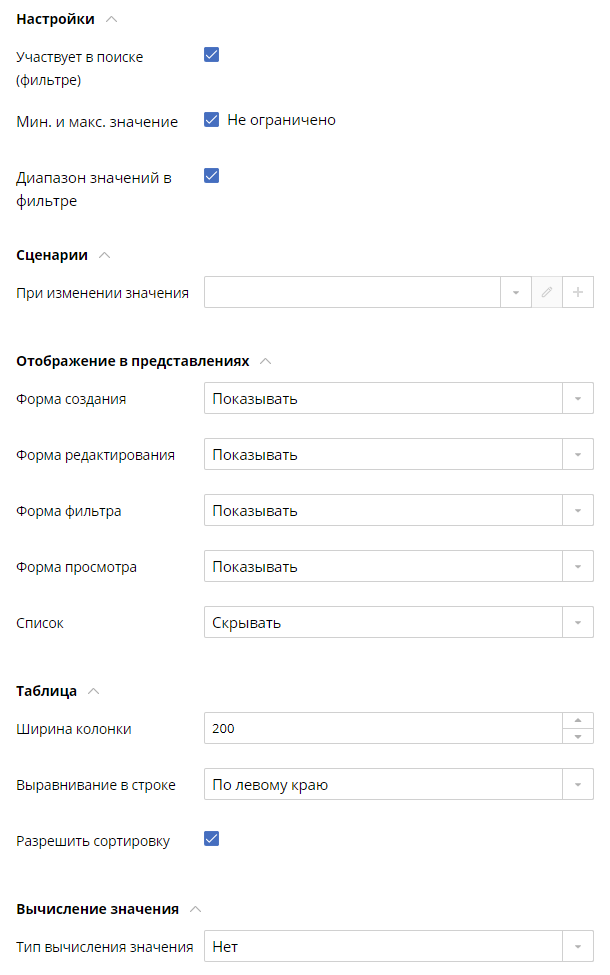Increase column width with the up arrow
Viewport: 610px width, 975px height.
click(x=578, y=720)
